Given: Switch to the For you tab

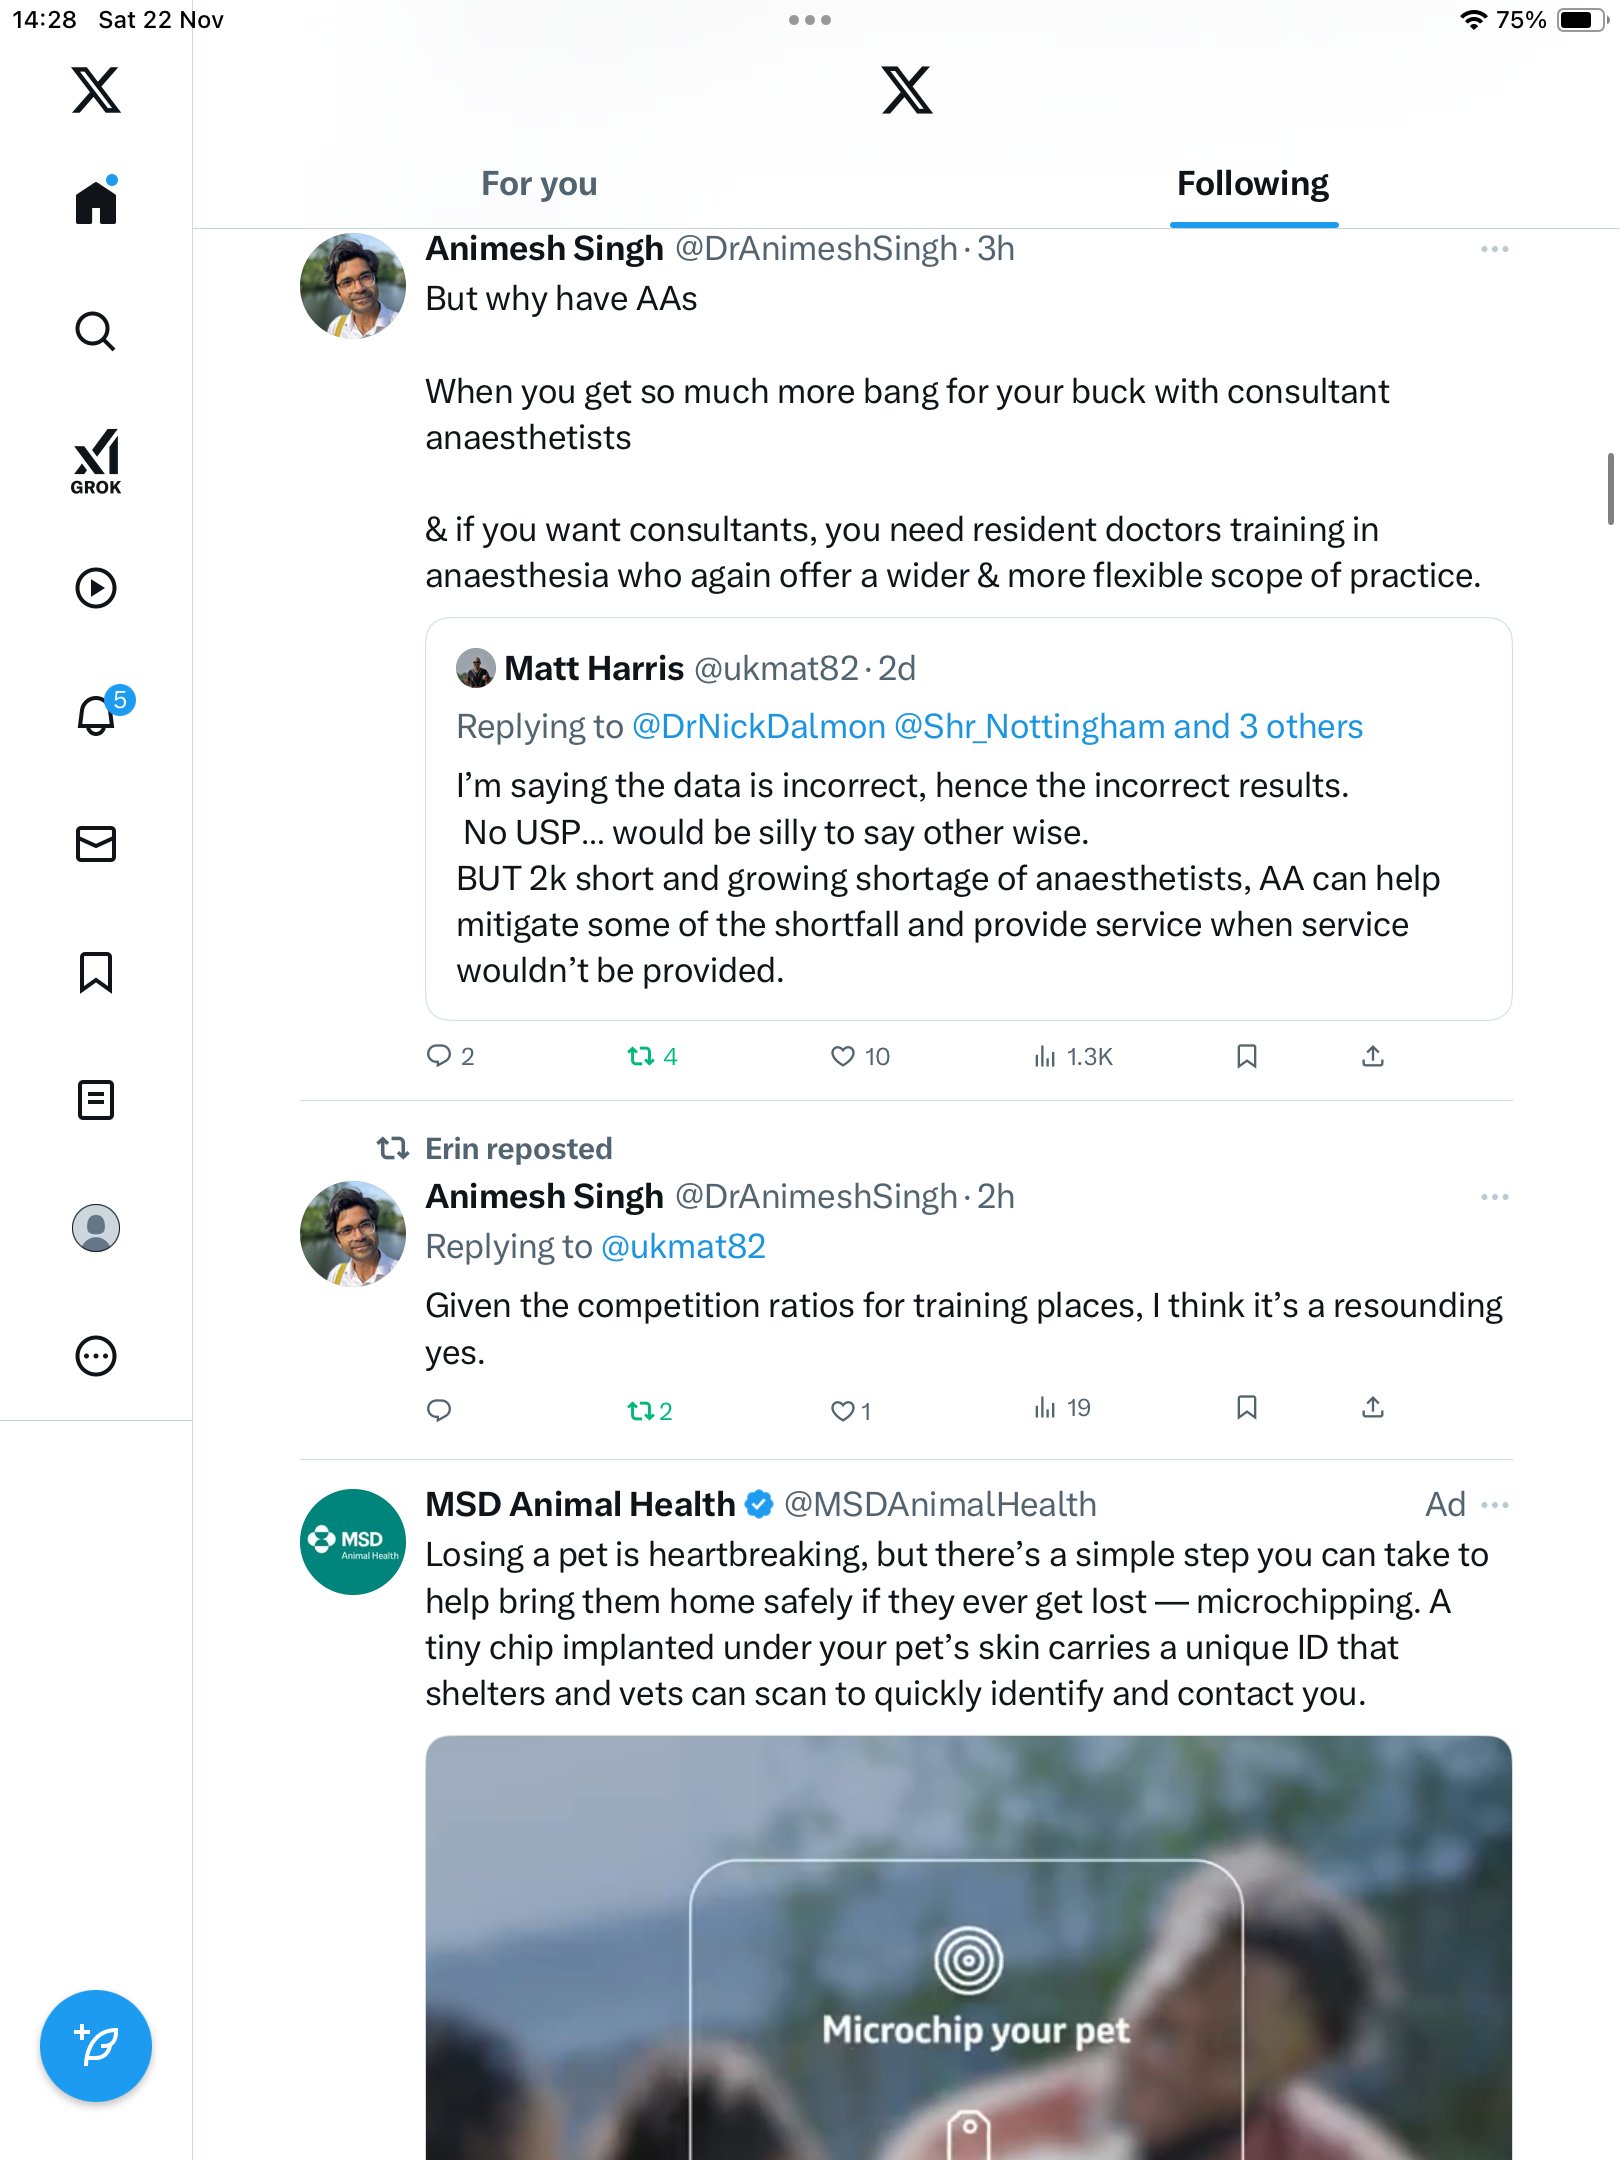Looking at the screenshot, I should [x=539, y=184].
